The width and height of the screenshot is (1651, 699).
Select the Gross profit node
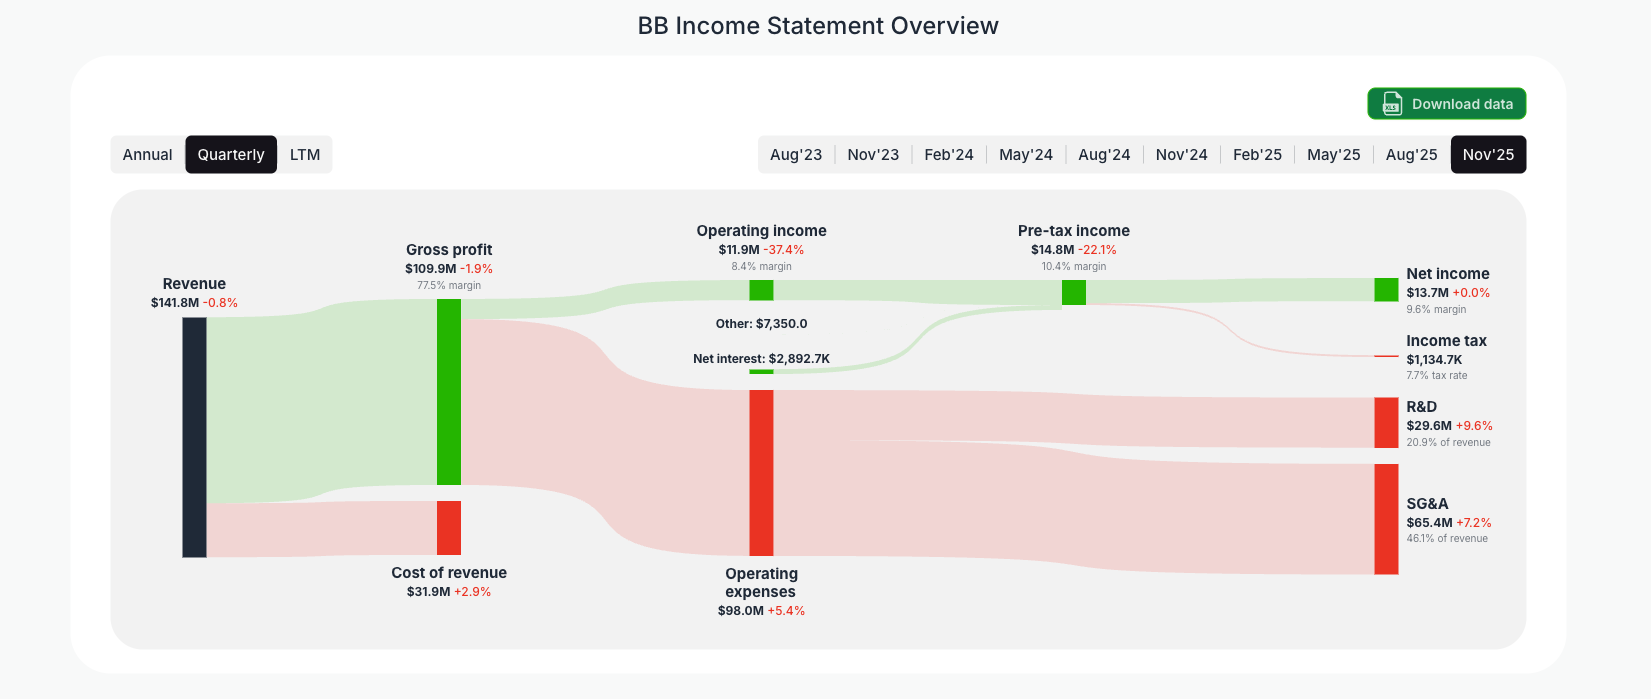pos(448,390)
